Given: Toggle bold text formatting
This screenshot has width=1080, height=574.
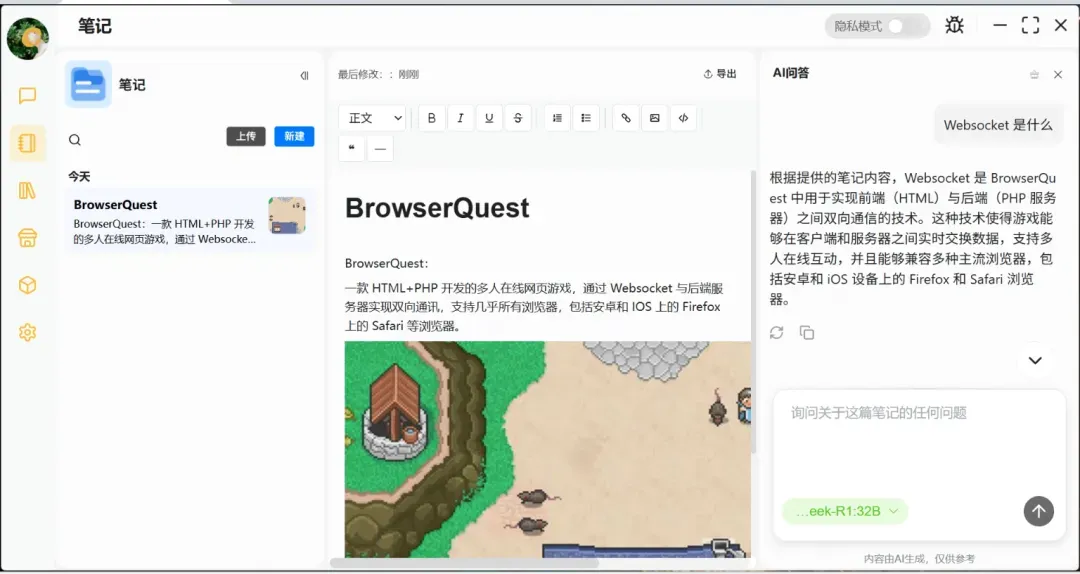Looking at the screenshot, I should click(432, 118).
